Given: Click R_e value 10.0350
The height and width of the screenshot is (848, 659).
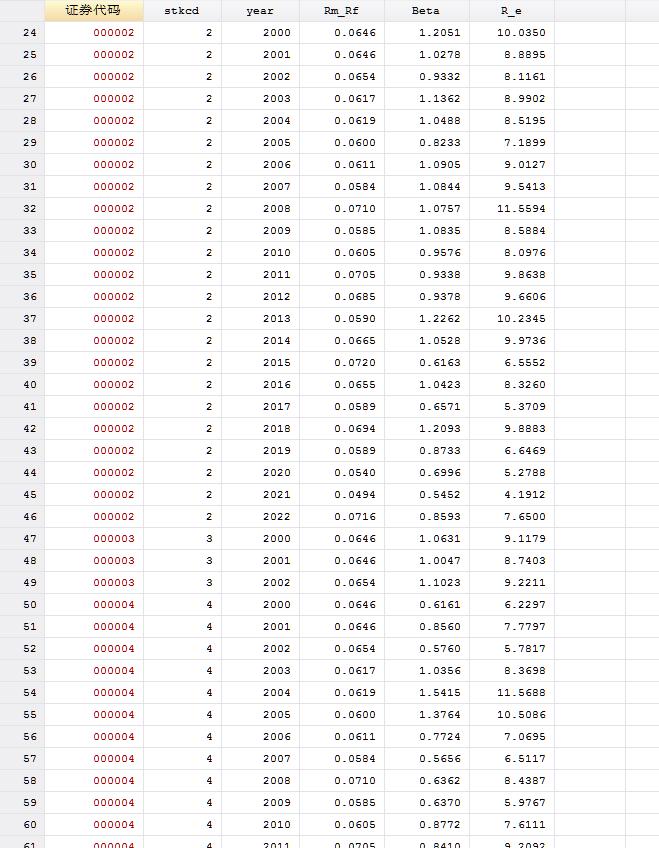Looking at the screenshot, I should pyautogui.click(x=521, y=33).
